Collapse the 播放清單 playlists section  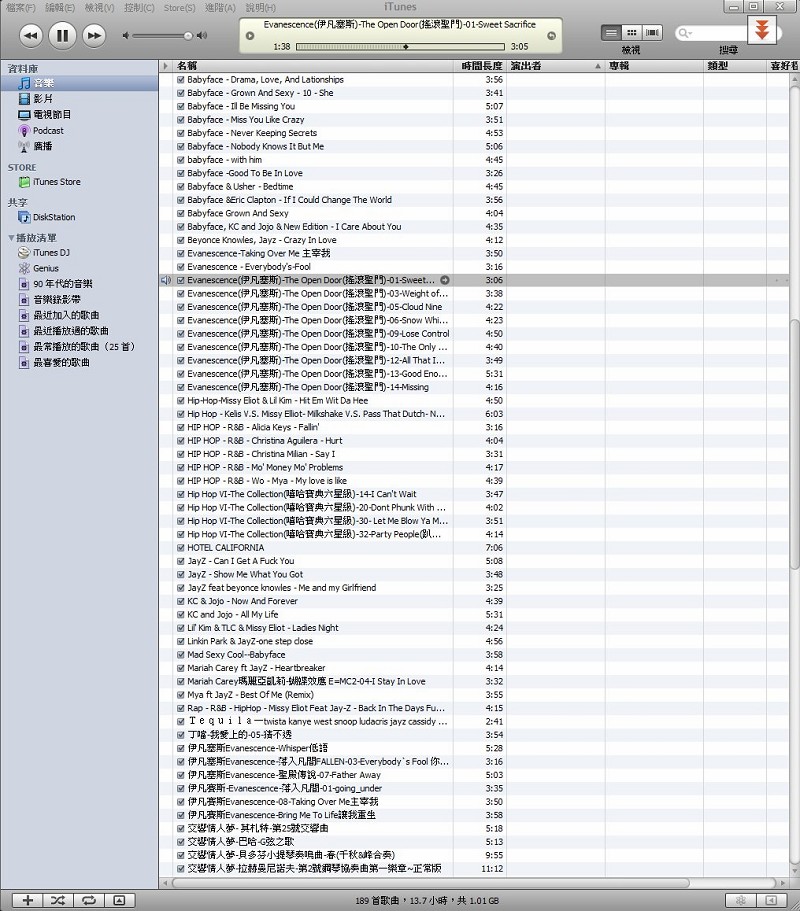tap(11, 238)
